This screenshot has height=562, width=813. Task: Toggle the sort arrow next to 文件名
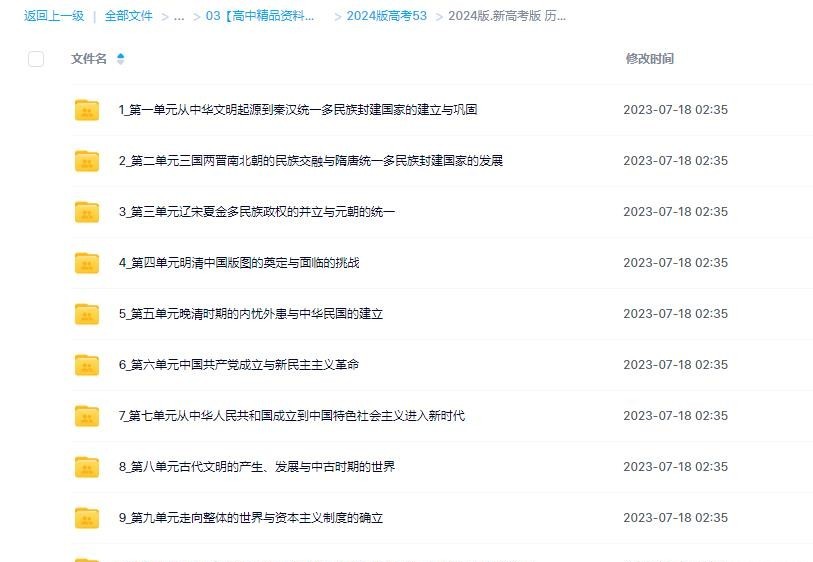click(x=121, y=59)
